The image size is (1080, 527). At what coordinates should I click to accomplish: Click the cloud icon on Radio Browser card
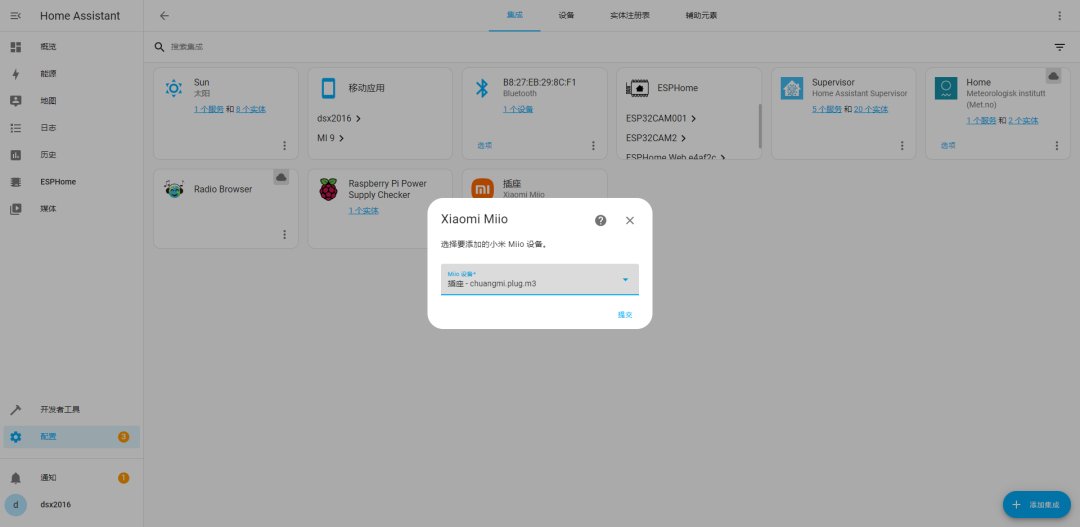tap(281, 177)
